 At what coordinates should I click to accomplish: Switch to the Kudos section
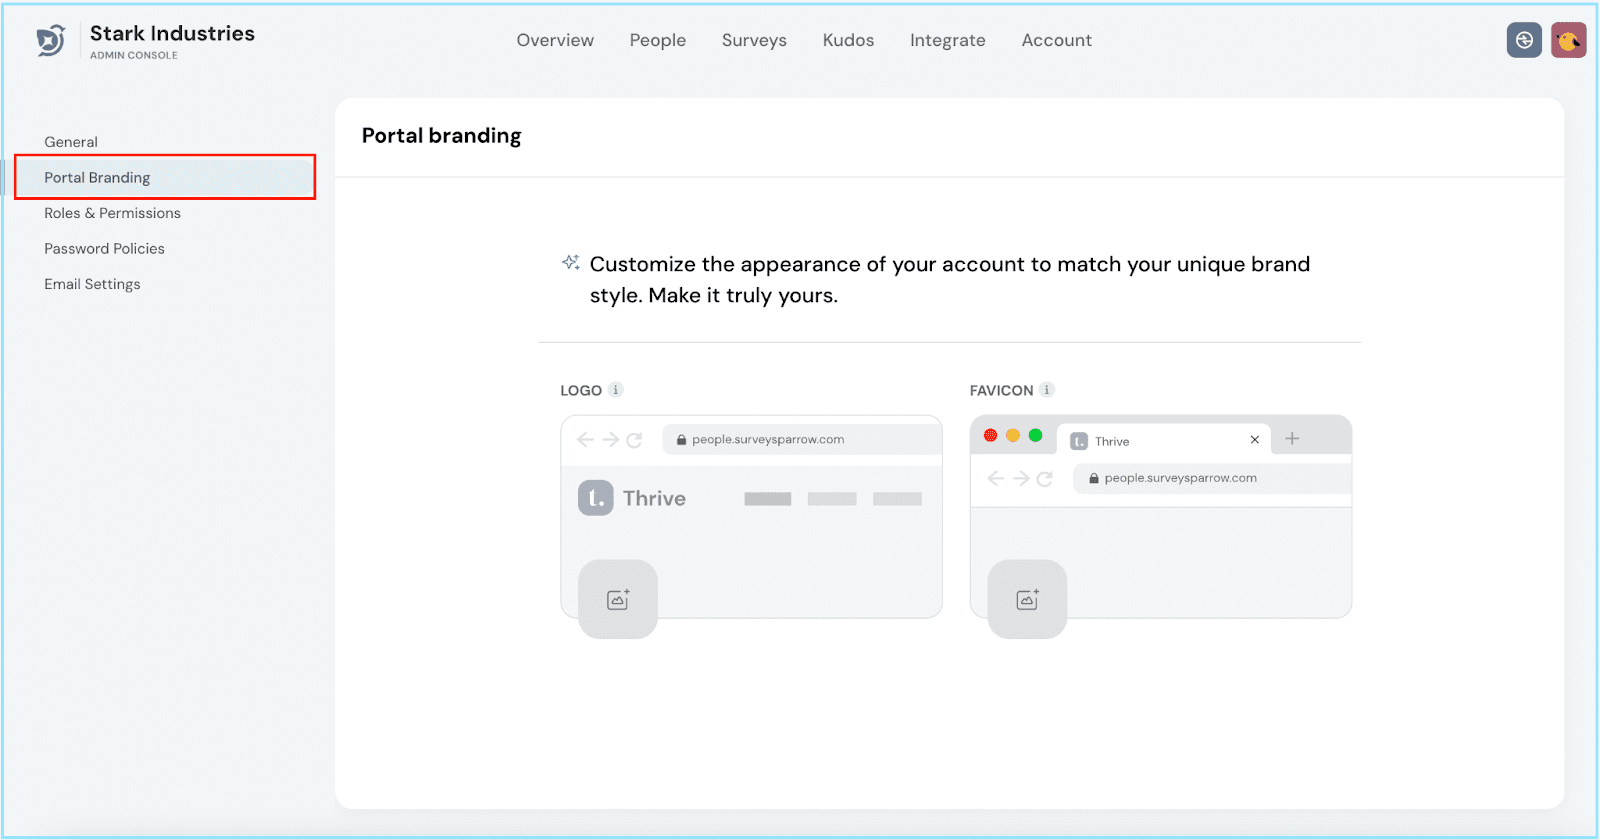[x=848, y=40]
